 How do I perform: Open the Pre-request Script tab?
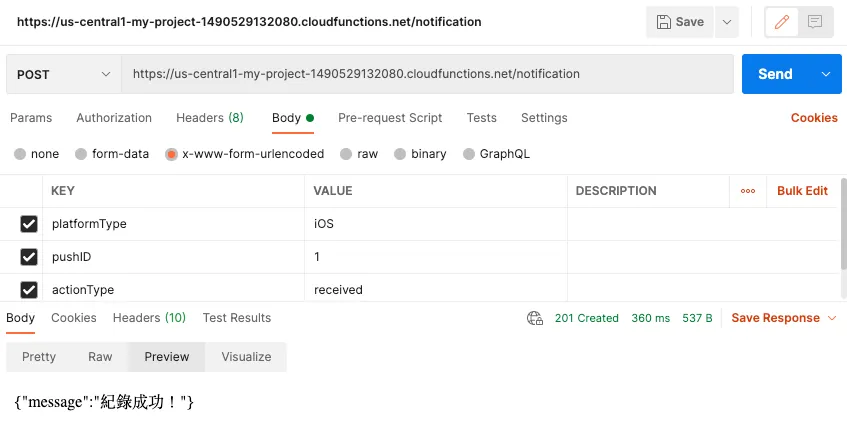click(x=390, y=118)
